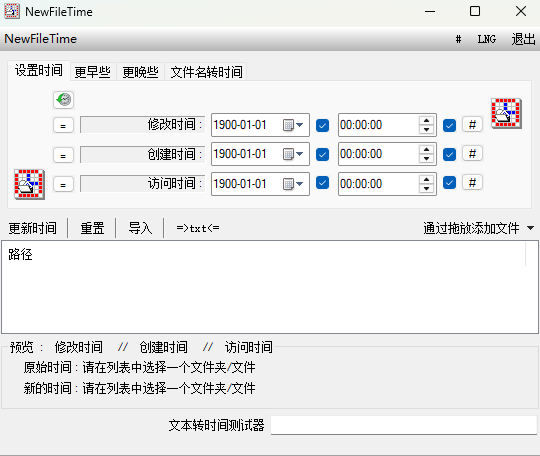
Task: Decrease 创建时间 time with down spinner
Action: point(427,158)
